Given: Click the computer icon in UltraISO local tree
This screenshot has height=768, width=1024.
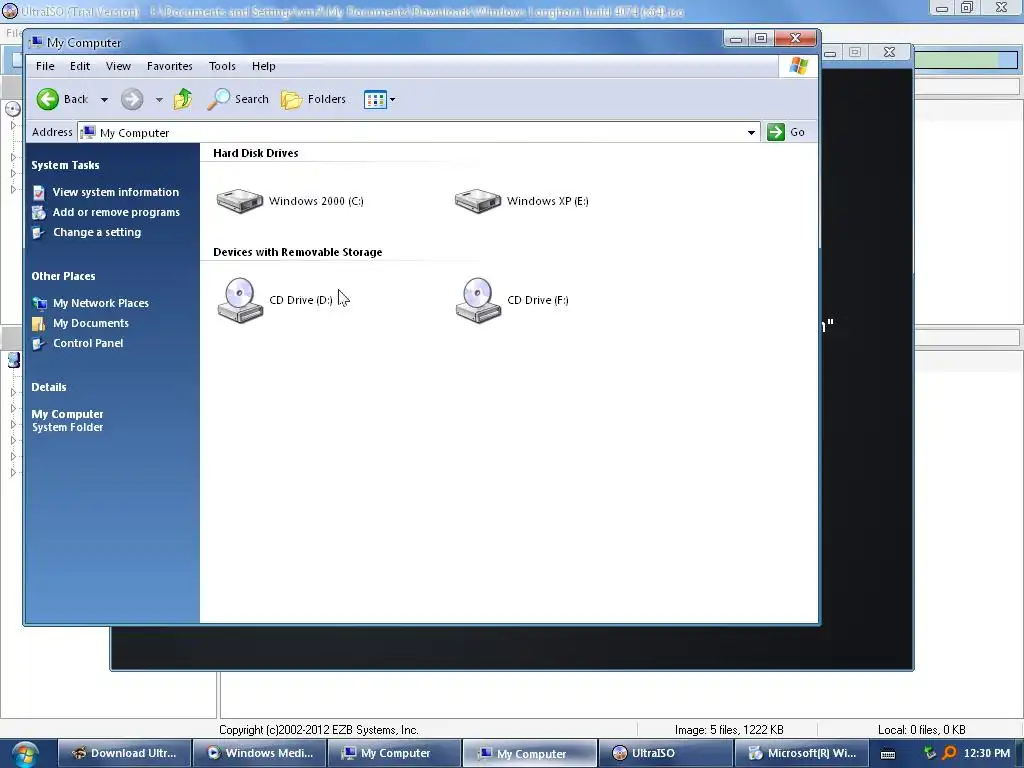Looking at the screenshot, I should 14,360.
